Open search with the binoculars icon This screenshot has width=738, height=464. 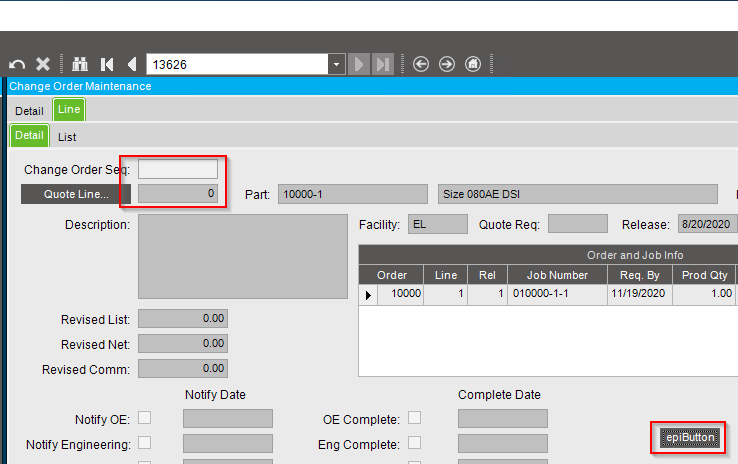click(80, 64)
